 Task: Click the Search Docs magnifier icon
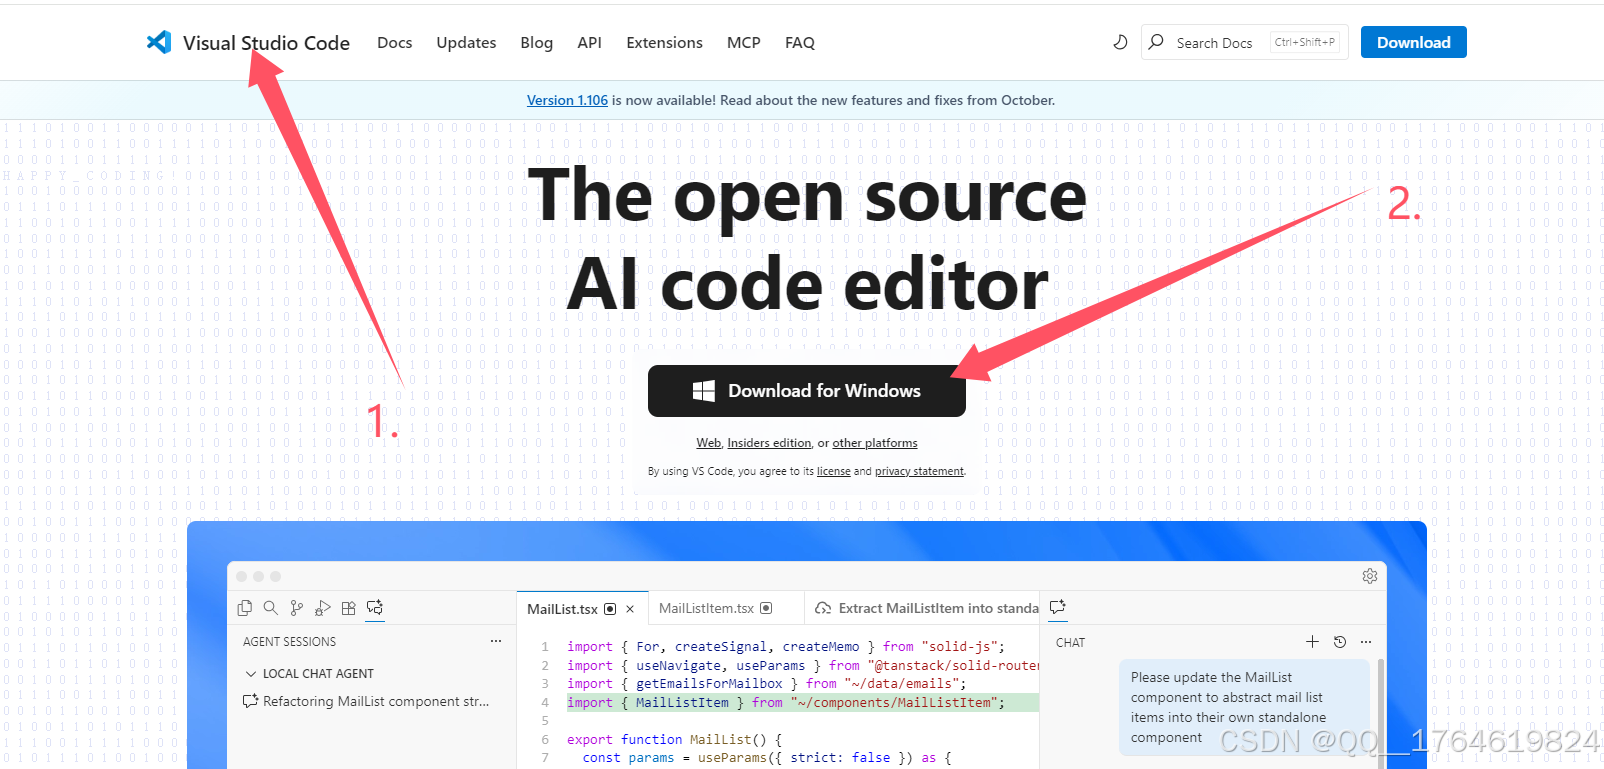[x=1156, y=42]
